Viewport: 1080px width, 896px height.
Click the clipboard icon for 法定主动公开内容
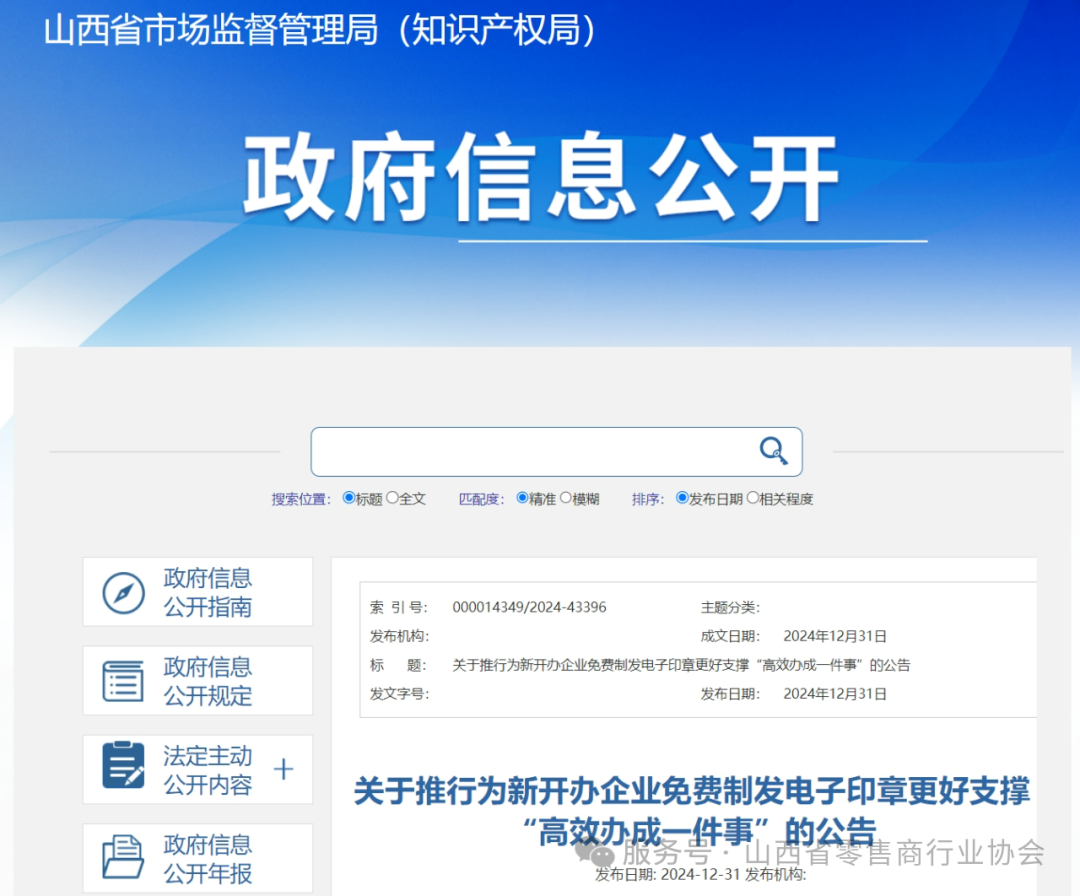click(124, 766)
